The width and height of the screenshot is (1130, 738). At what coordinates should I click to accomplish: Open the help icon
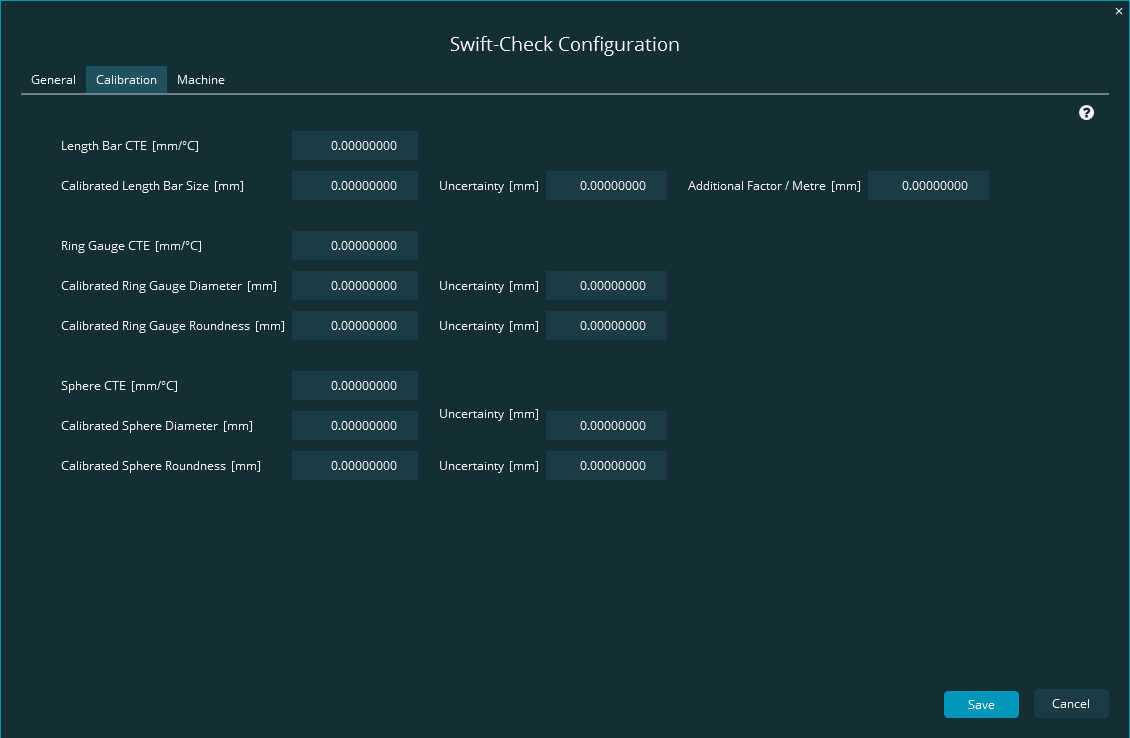(x=1086, y=112)
